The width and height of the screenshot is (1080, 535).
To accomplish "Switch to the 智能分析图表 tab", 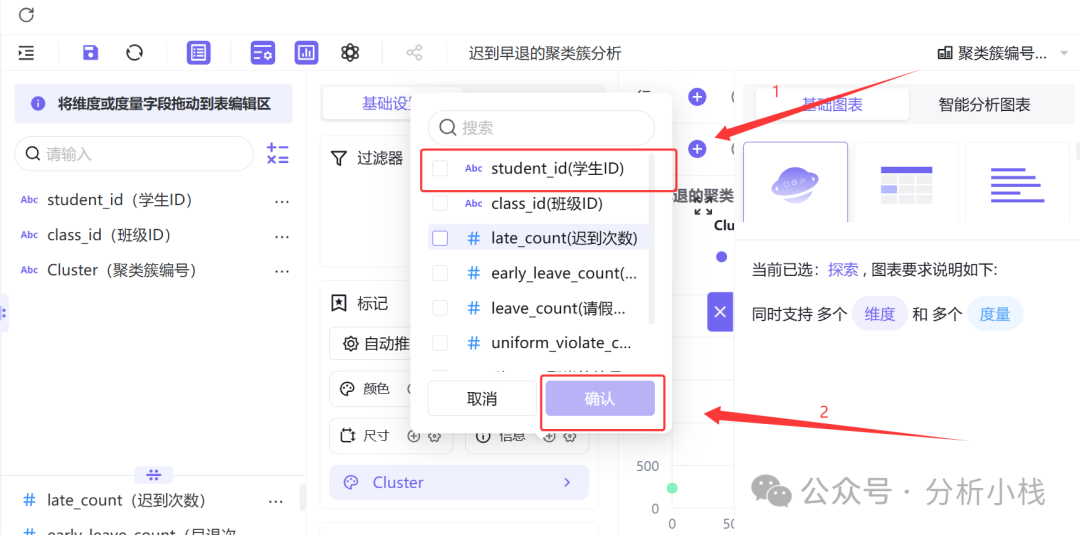I will coord(984,105).
